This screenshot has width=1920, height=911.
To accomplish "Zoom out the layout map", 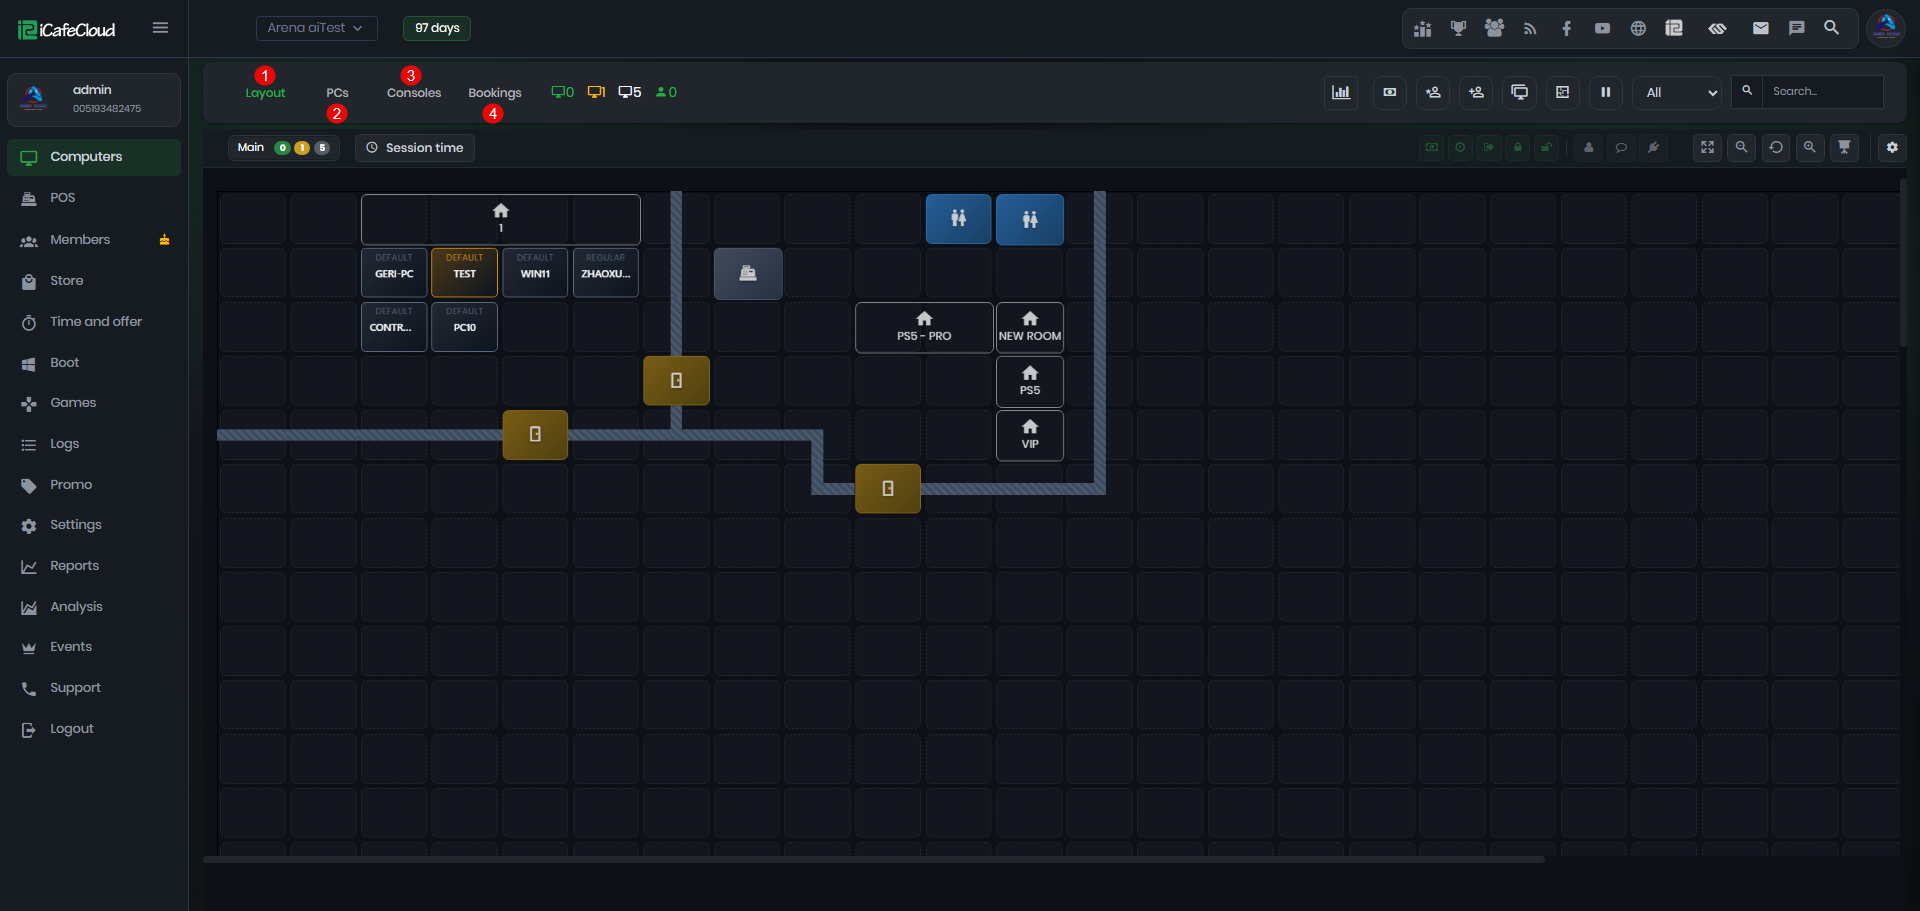I will click(1741, 148).
